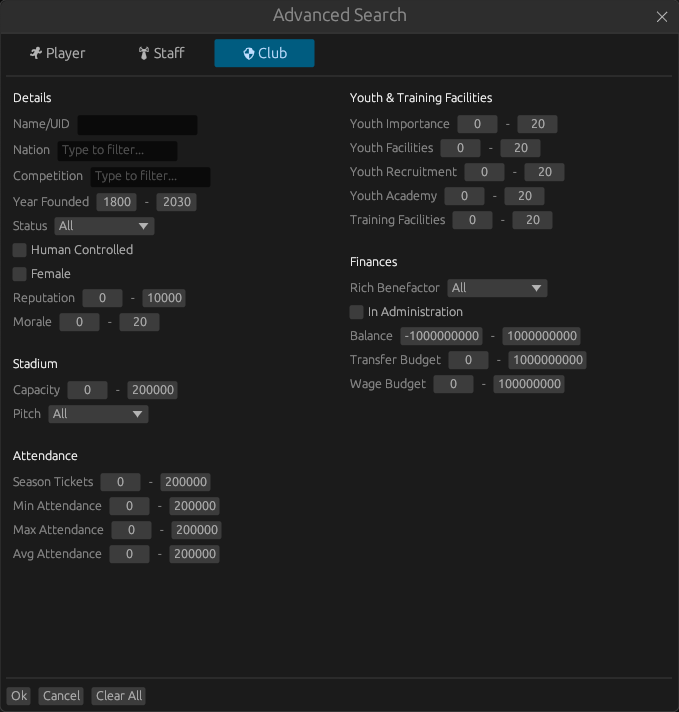Click the Competition filter field
Image resolution: width=679 pixels, height=712 pixels.
150,177
